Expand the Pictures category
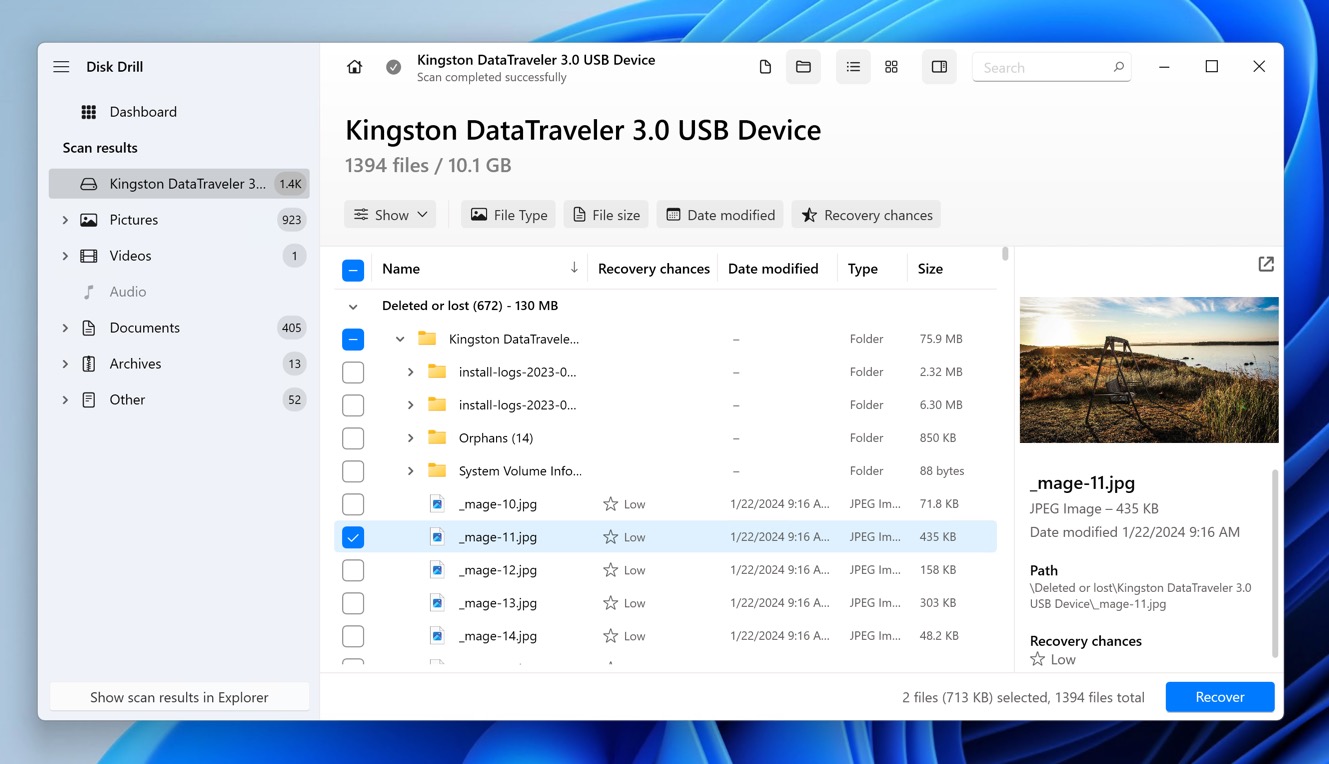 (x=65, y=220)
